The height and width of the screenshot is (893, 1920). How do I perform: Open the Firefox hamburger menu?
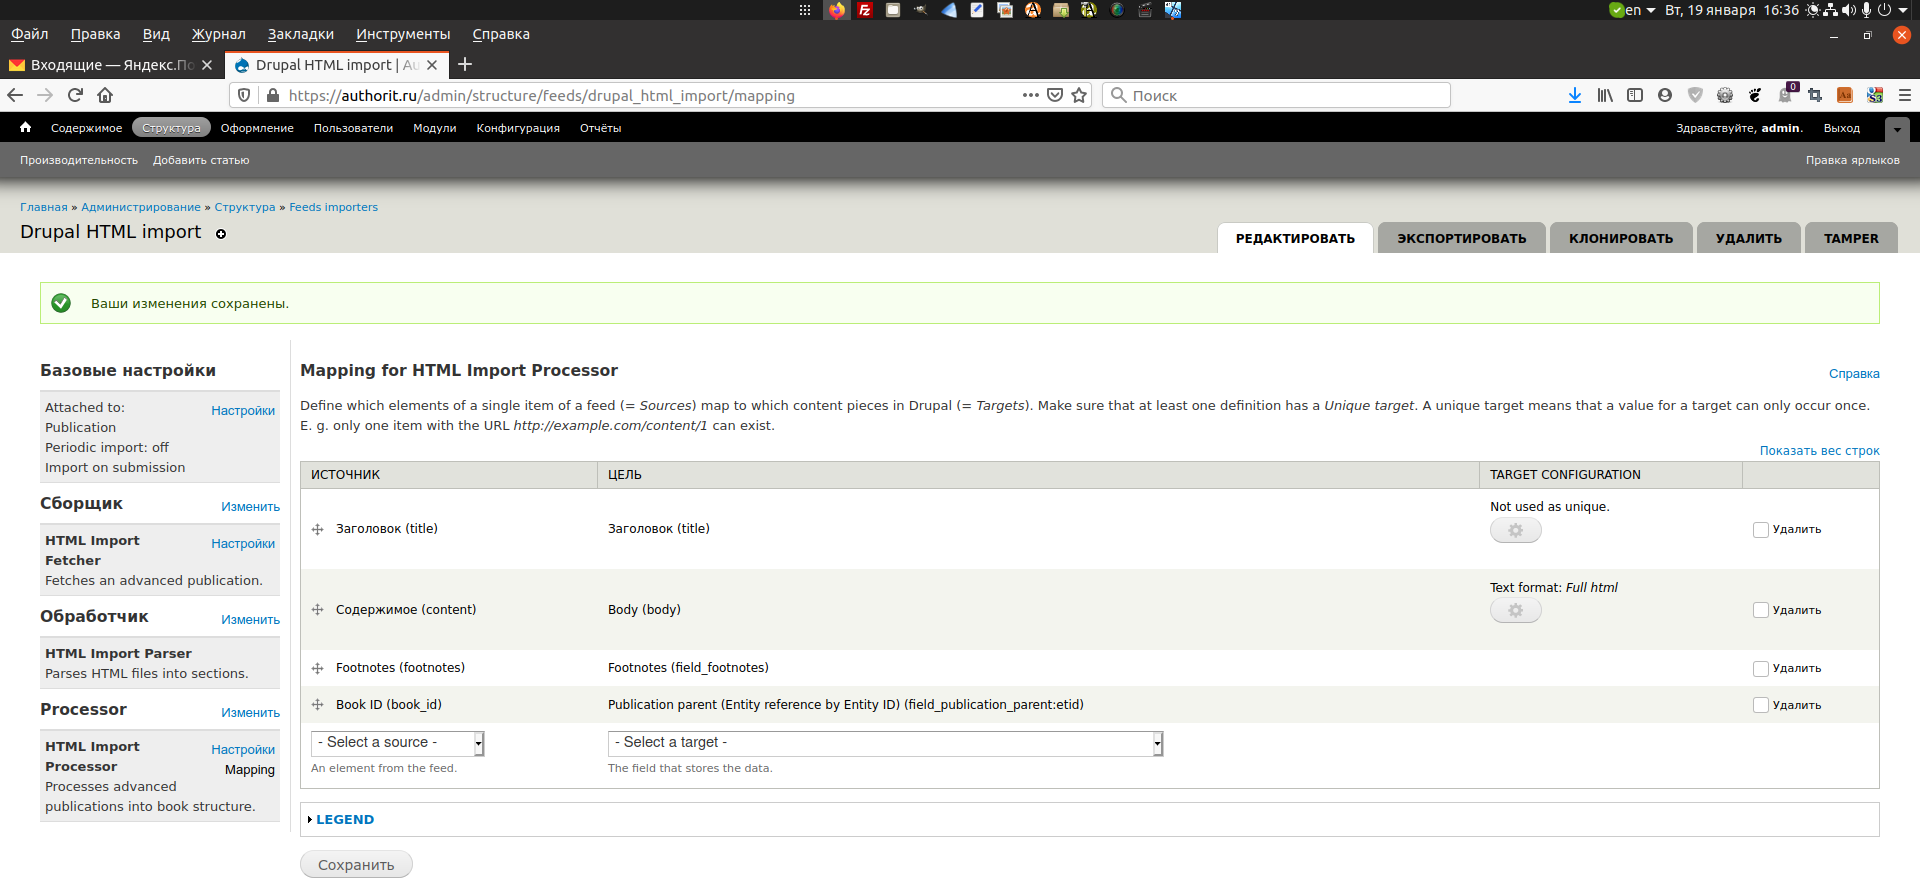click(x=1905, y=95)
